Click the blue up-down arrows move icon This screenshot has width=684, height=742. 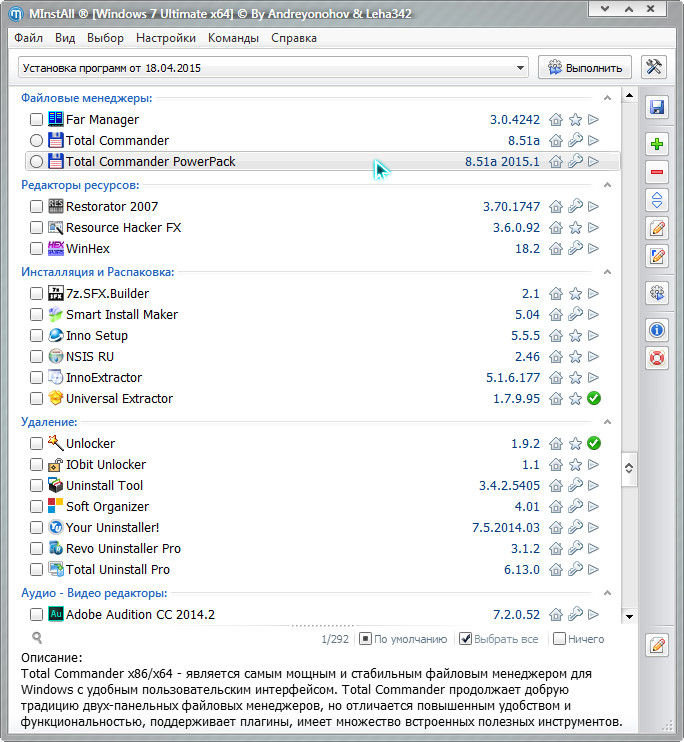(x=657, y=200)
